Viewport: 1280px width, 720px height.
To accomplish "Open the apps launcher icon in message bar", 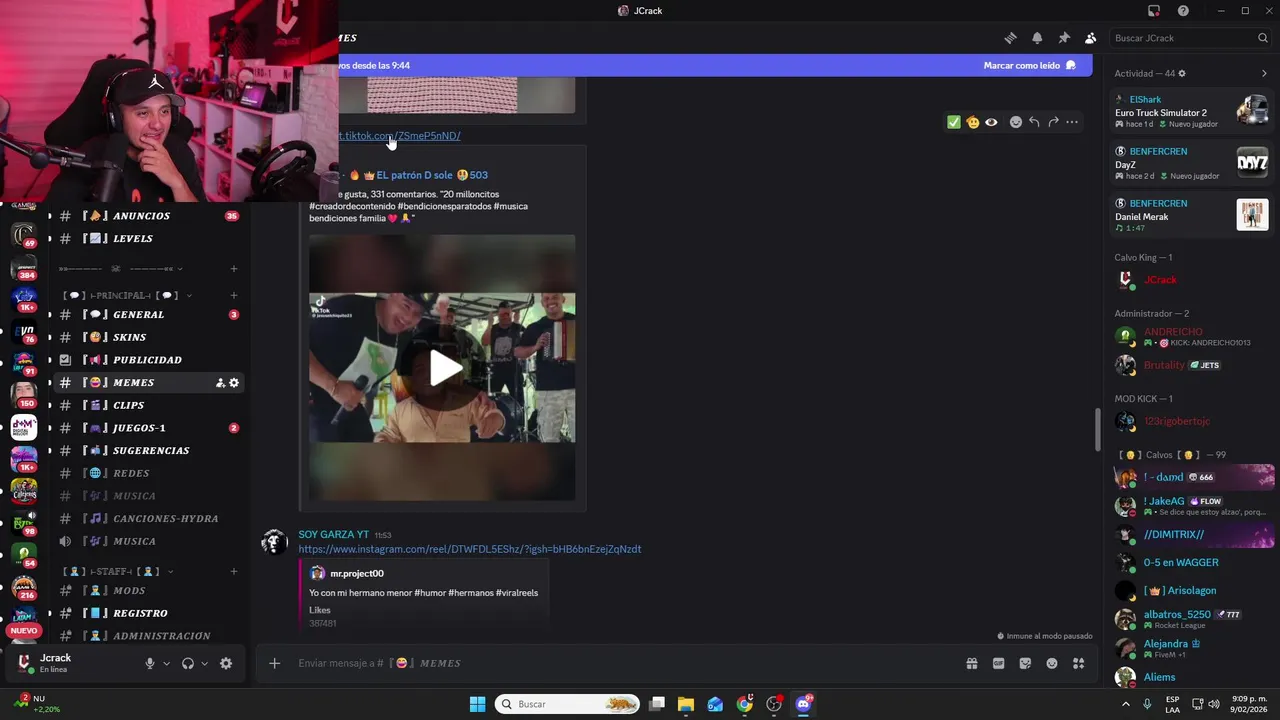I will click(1078, 663).
